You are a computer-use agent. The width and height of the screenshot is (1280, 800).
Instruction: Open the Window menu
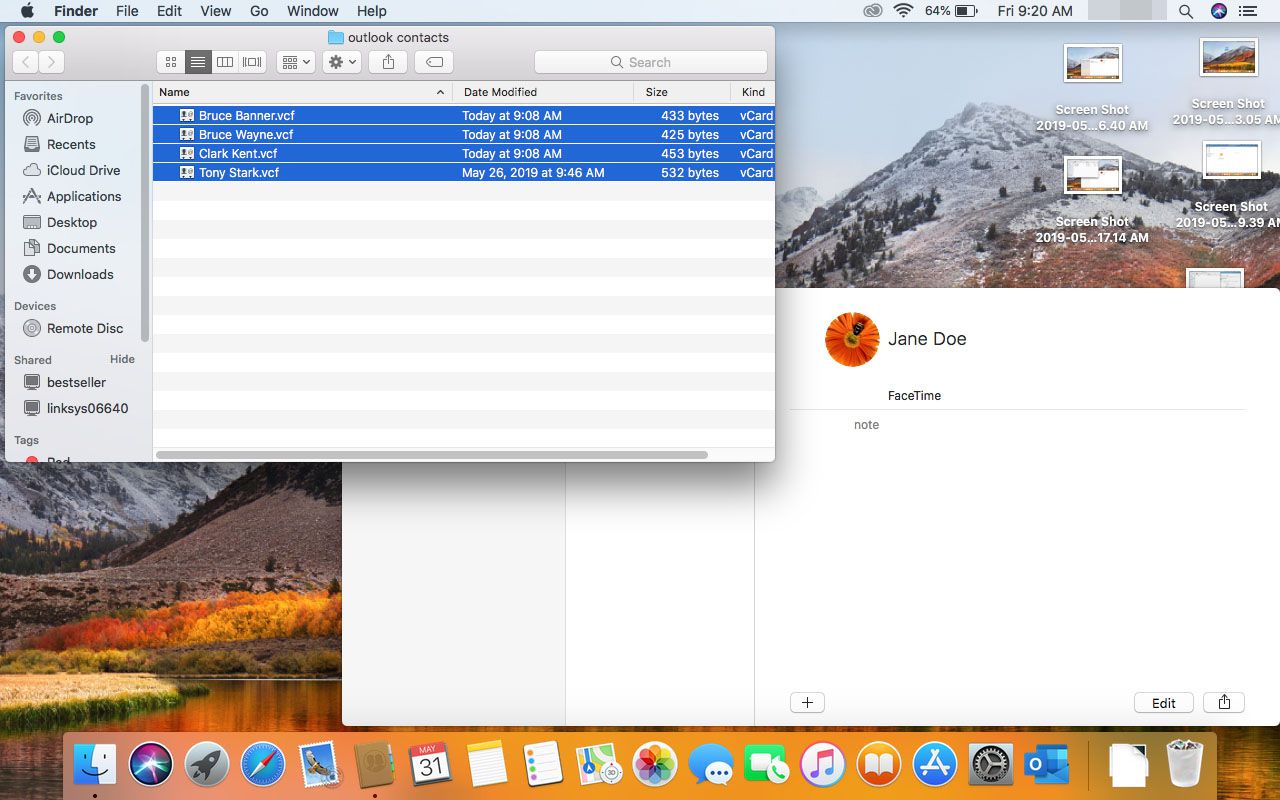pyautogui.click(x=312, y=11)
